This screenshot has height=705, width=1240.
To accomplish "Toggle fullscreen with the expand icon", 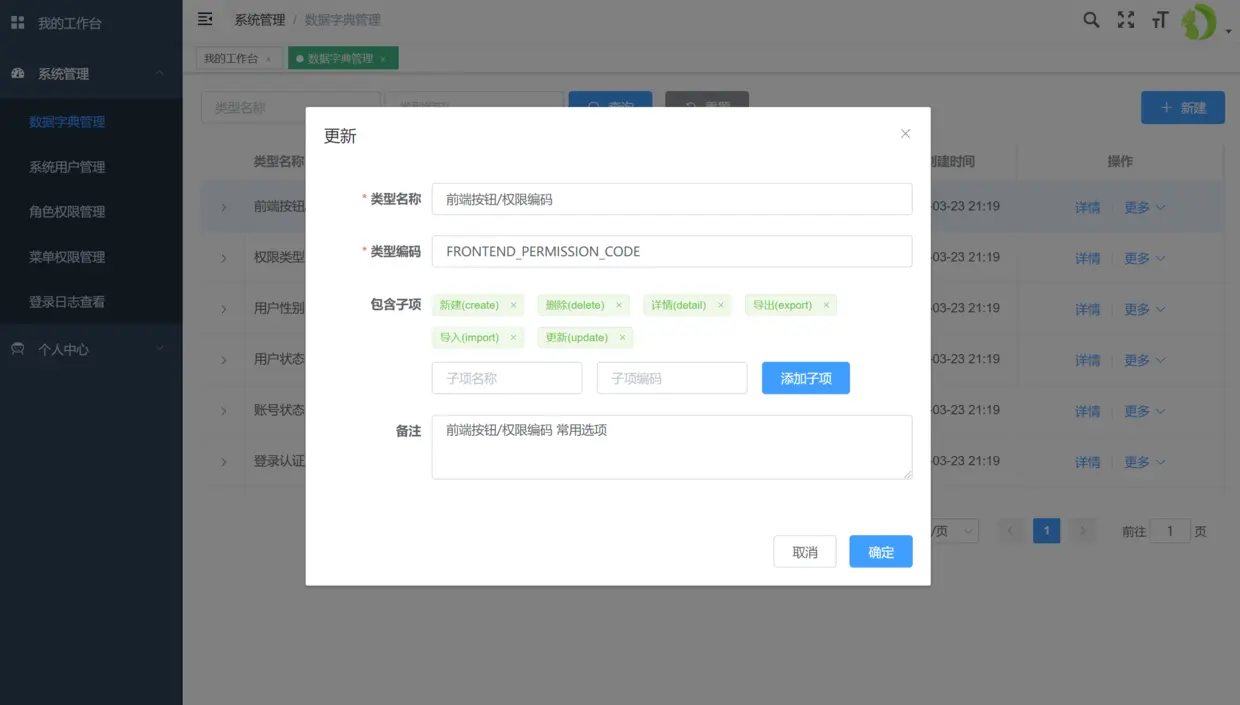I will coord(1125,19).
